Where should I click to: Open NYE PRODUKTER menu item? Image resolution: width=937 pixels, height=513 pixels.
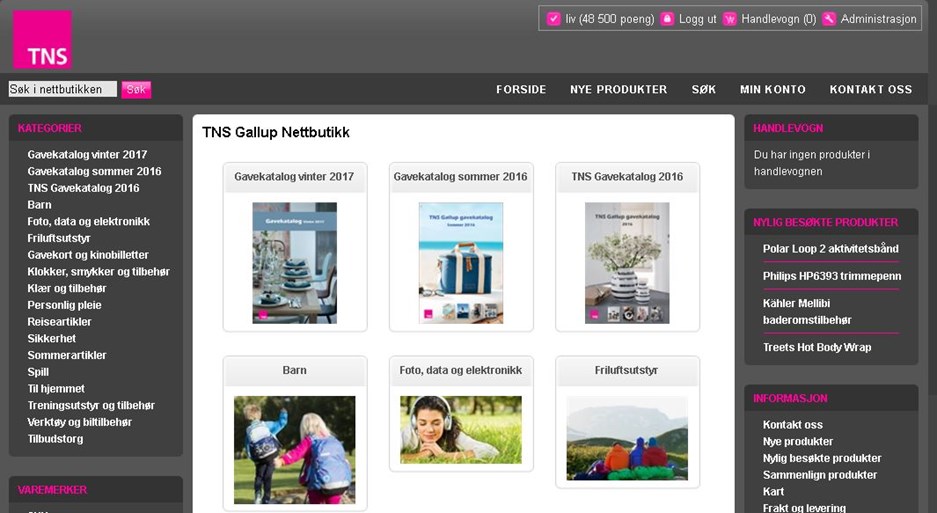(x=618, y=90)
